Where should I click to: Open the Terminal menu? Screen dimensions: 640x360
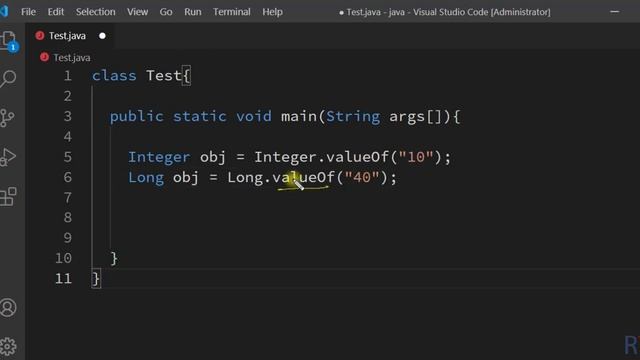pyautogui.click(x=231, y=12)
